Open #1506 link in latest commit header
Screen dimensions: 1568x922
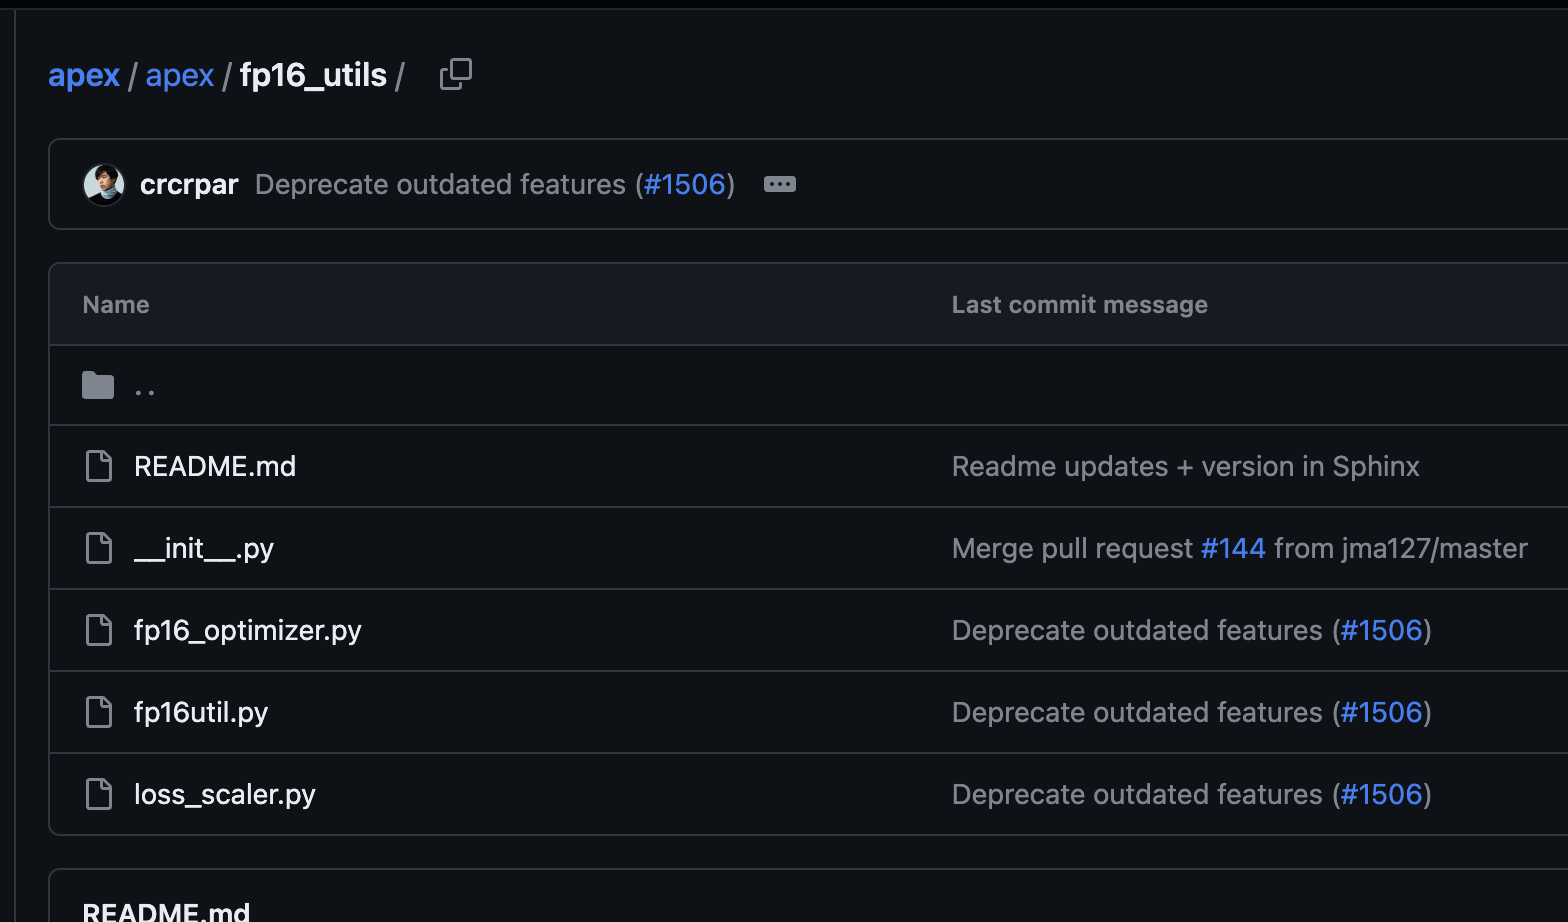pos(685,184)
